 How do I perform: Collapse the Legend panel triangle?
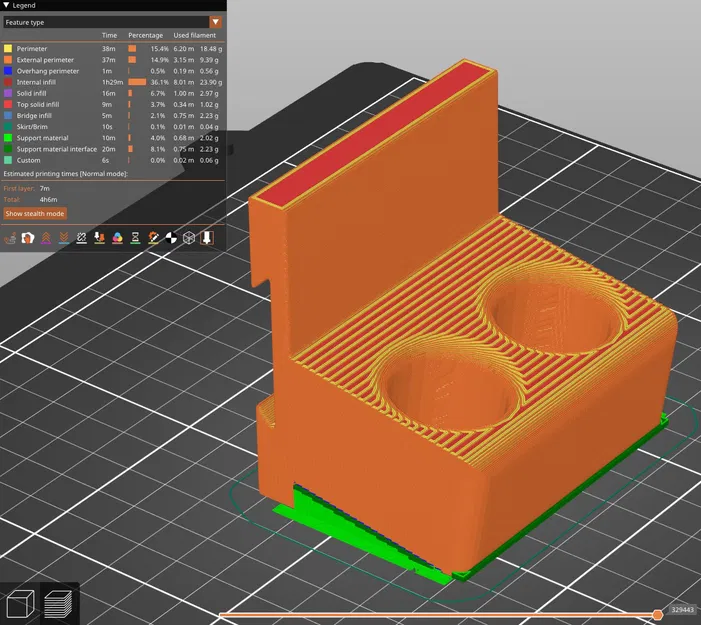[6, 5]
